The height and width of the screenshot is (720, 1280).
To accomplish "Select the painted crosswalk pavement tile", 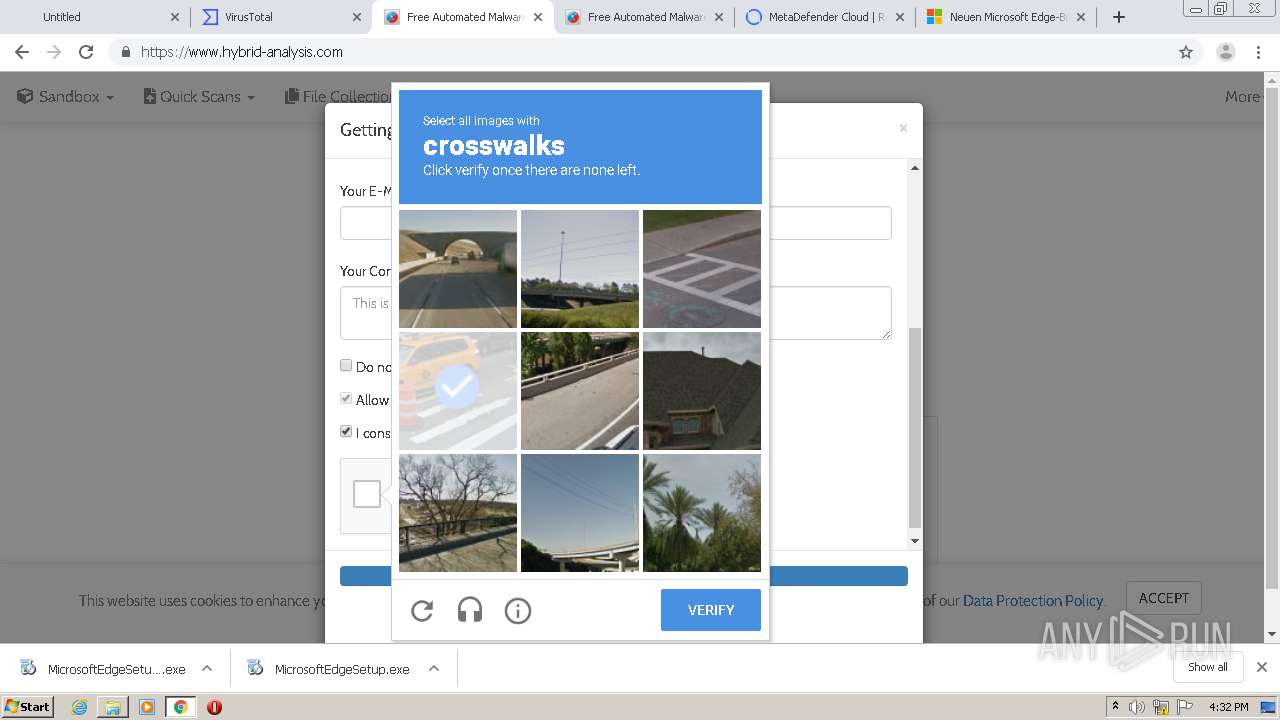I will coord(702,269).
